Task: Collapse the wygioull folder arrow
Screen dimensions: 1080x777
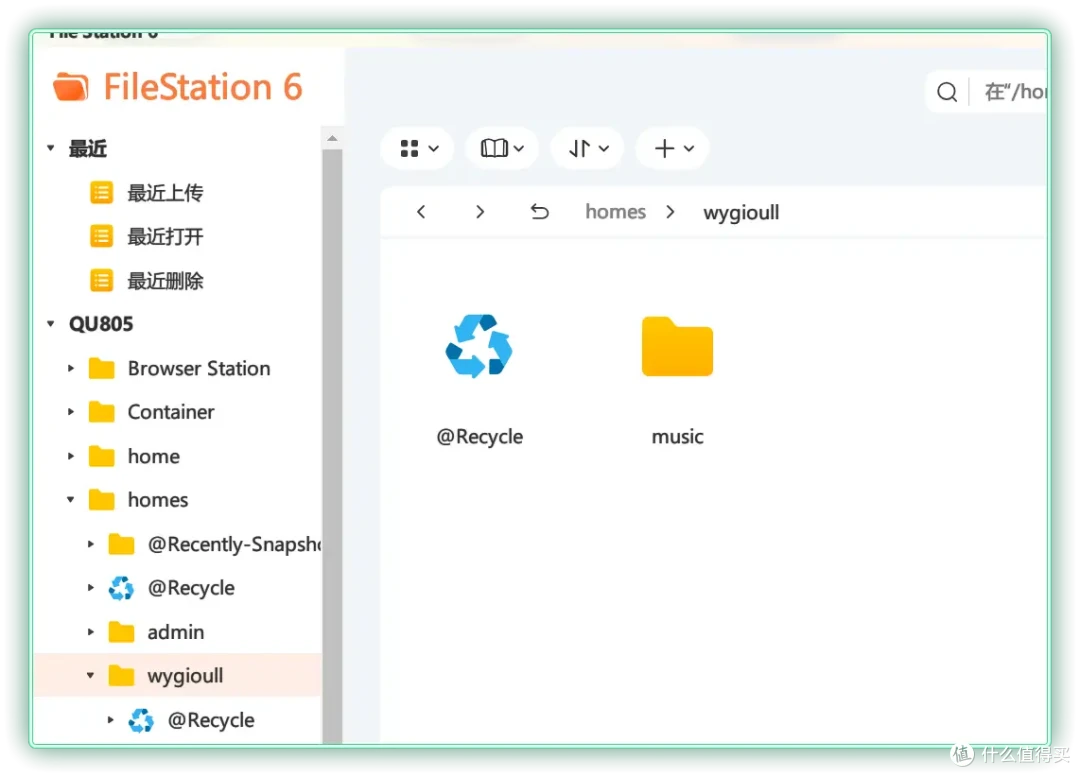Action: click(x=90, y=676)
